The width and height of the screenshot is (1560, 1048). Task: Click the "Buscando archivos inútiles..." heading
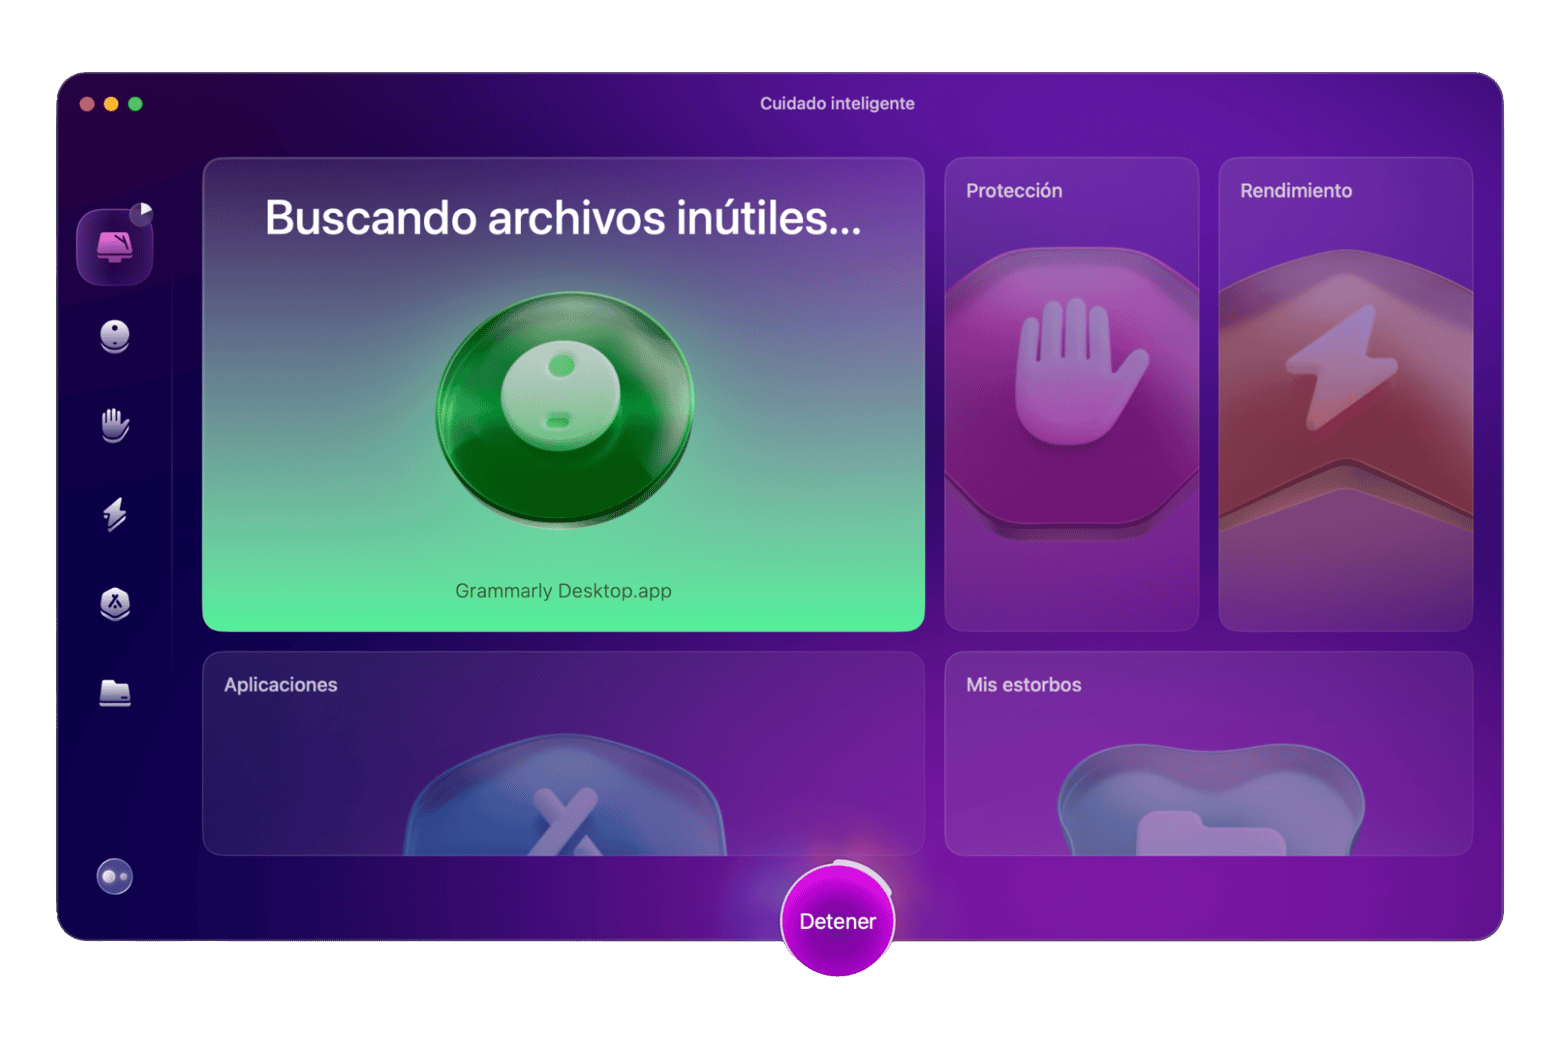coord(563,218)
